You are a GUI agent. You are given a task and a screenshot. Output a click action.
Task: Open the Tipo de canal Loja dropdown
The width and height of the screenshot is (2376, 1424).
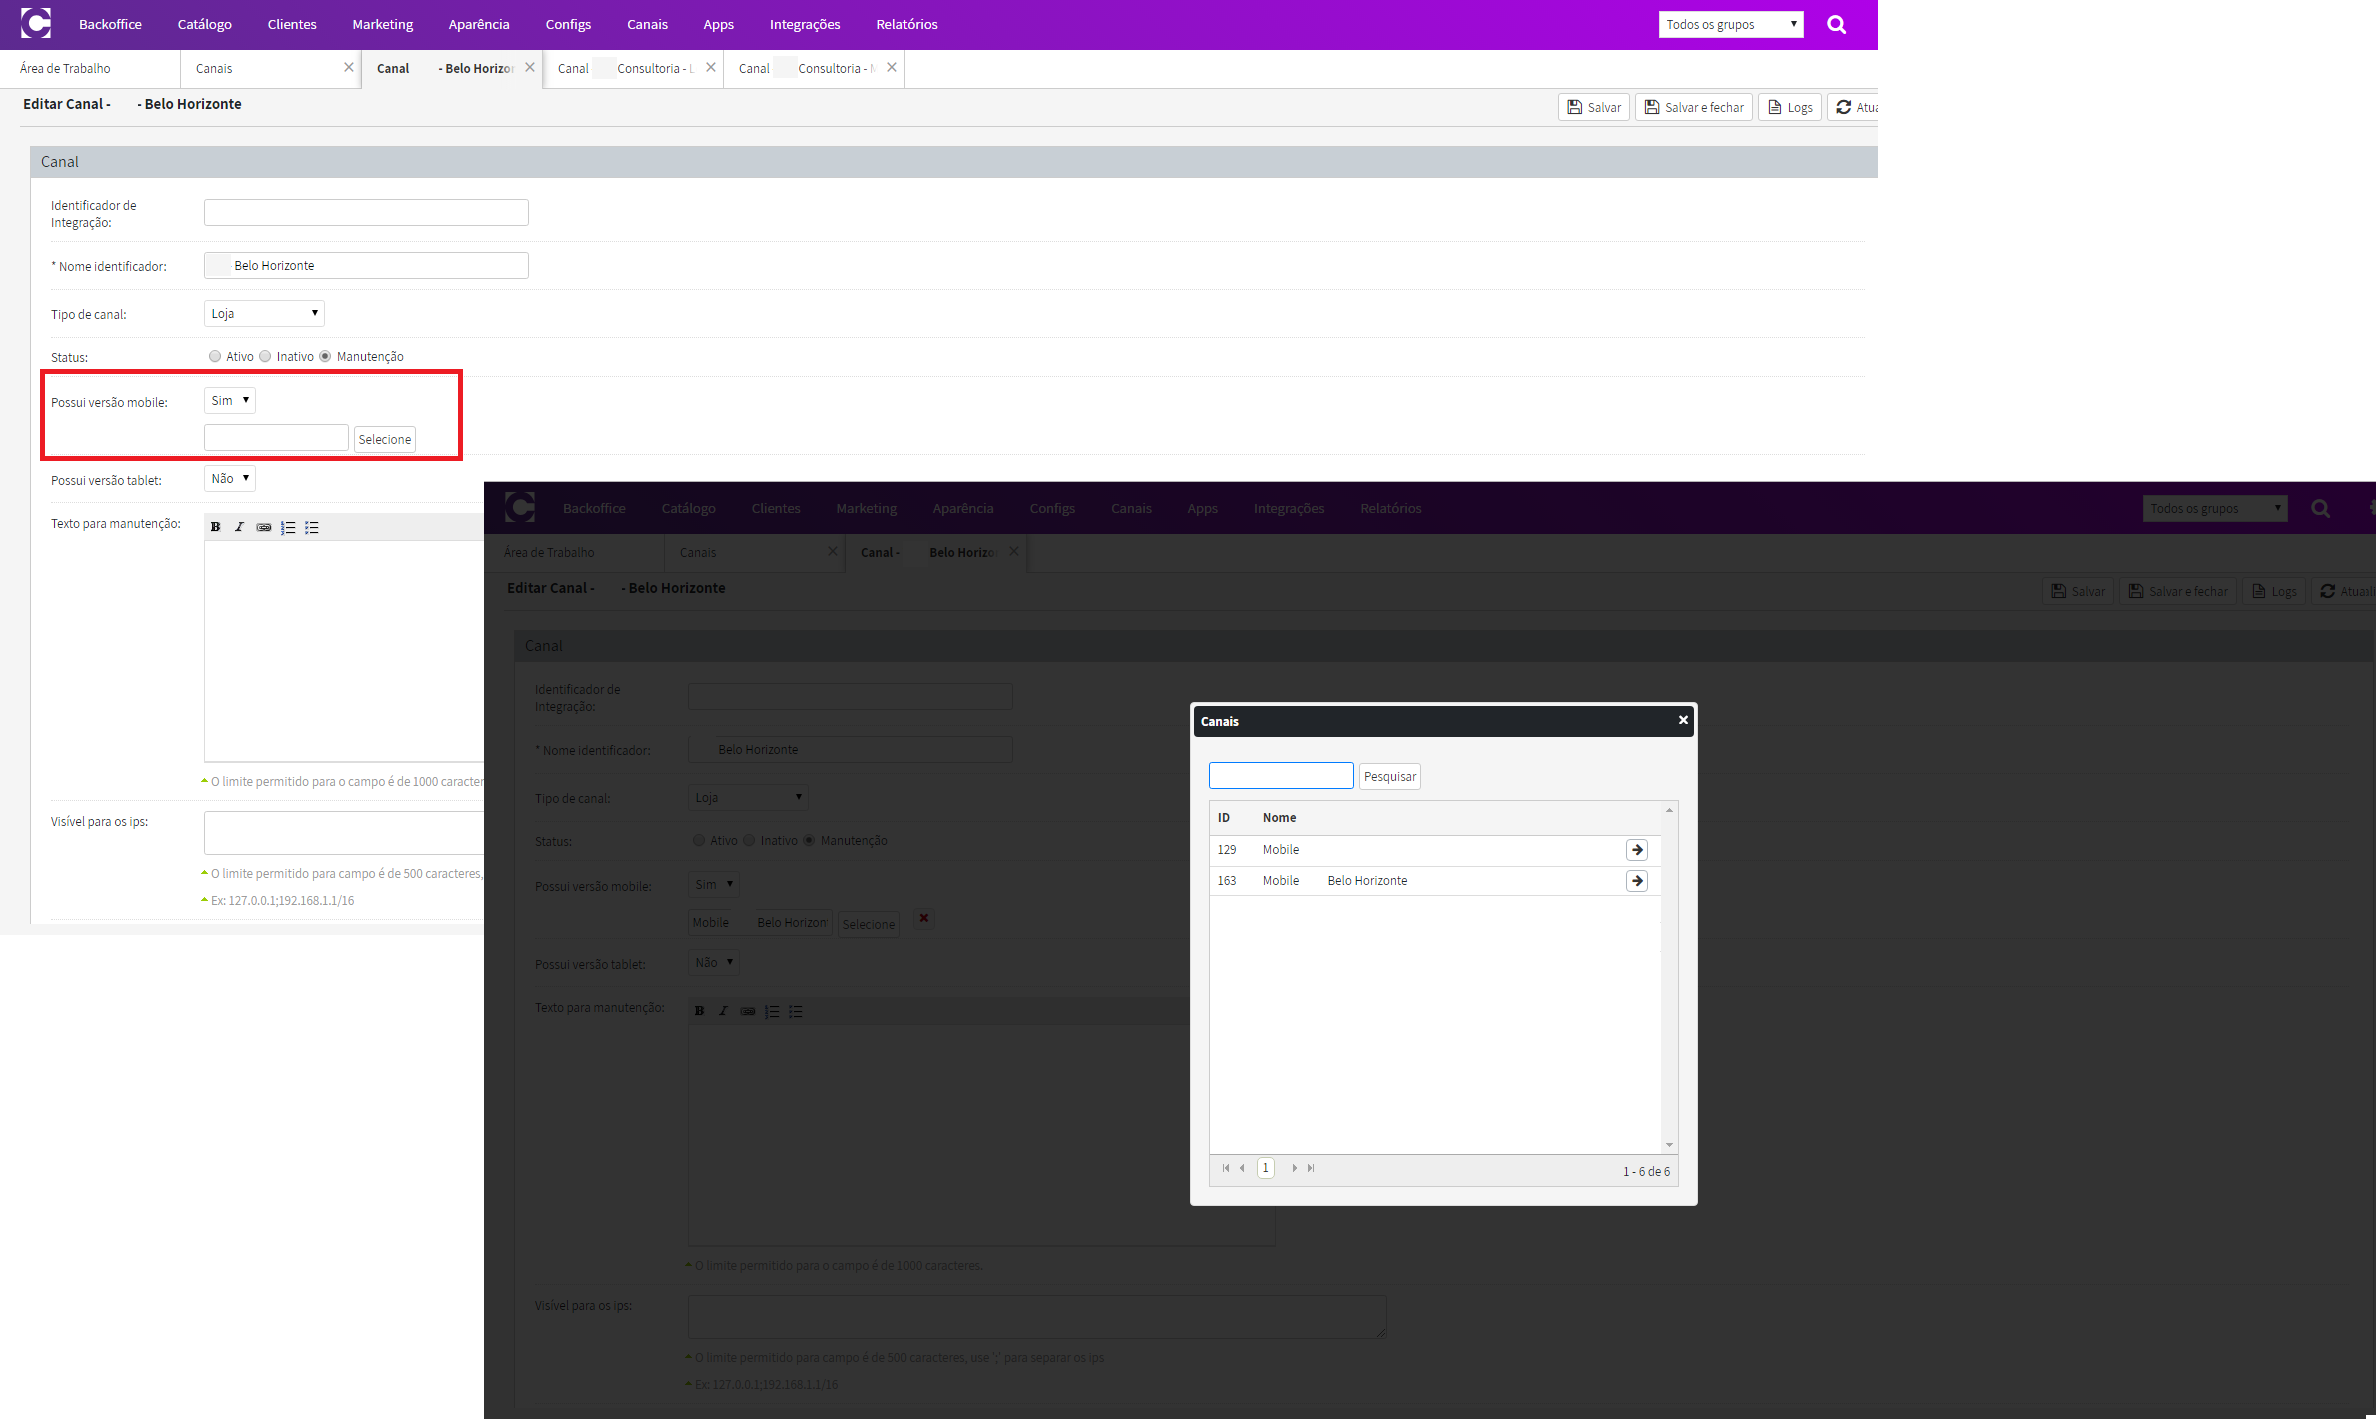pos(264,313)
